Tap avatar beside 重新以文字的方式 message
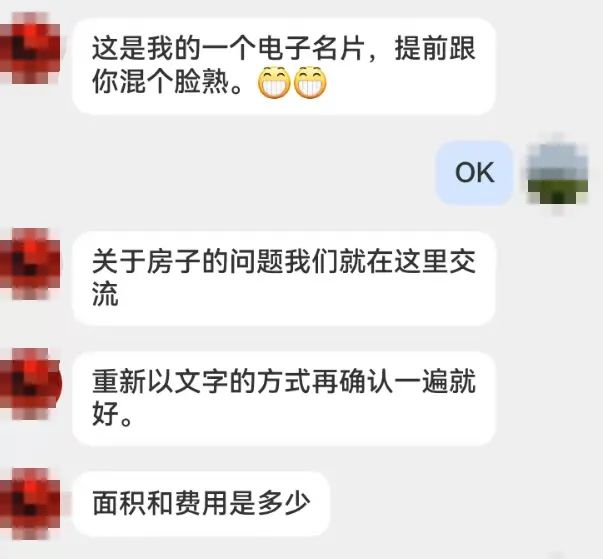Screen dimensions: 603x559 point(30,384)
